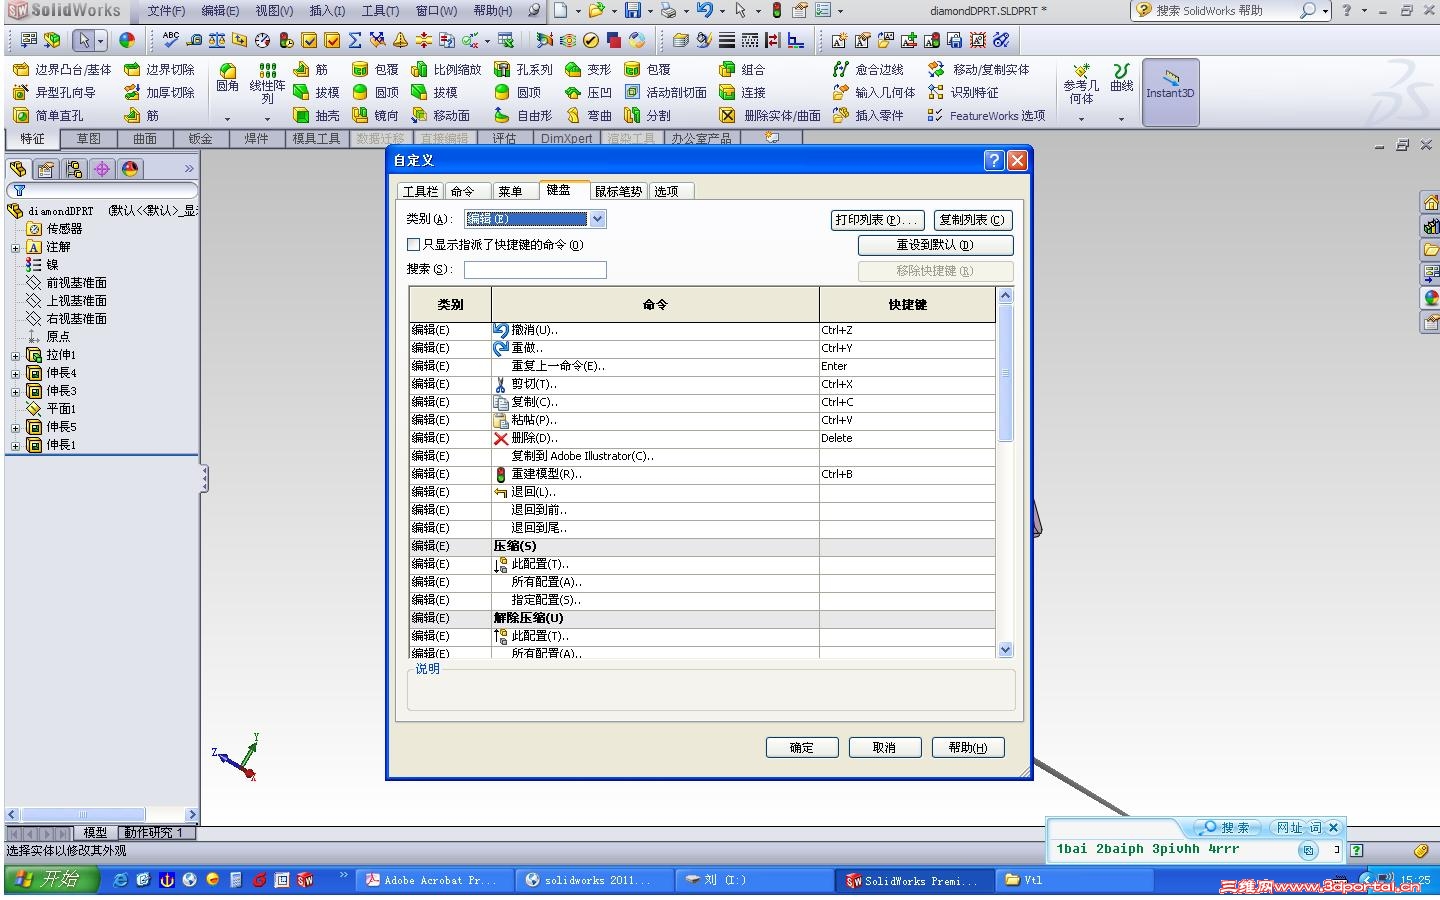Screen dimensions: 1440x900
Task: Expand the 拉伸1 feature node
Action: click(15, 356)
